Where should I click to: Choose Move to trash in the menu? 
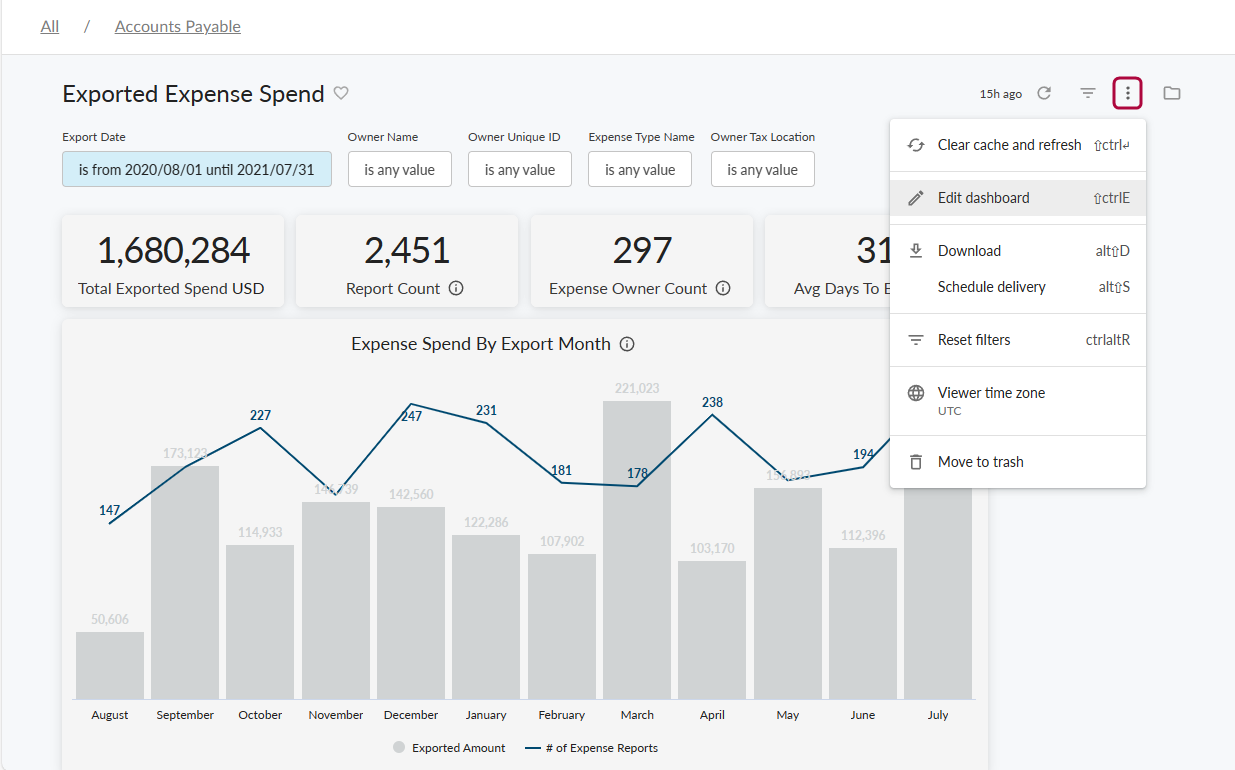point(980,461)
